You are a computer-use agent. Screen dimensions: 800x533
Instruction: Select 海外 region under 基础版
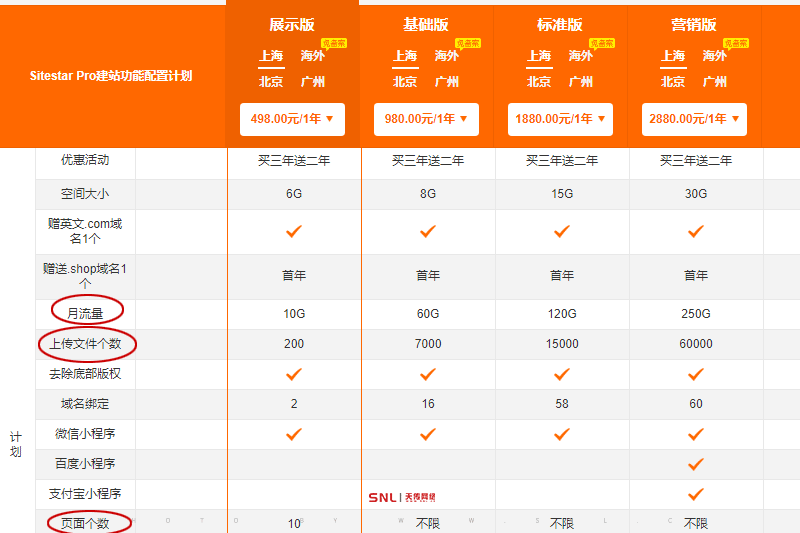446,56
